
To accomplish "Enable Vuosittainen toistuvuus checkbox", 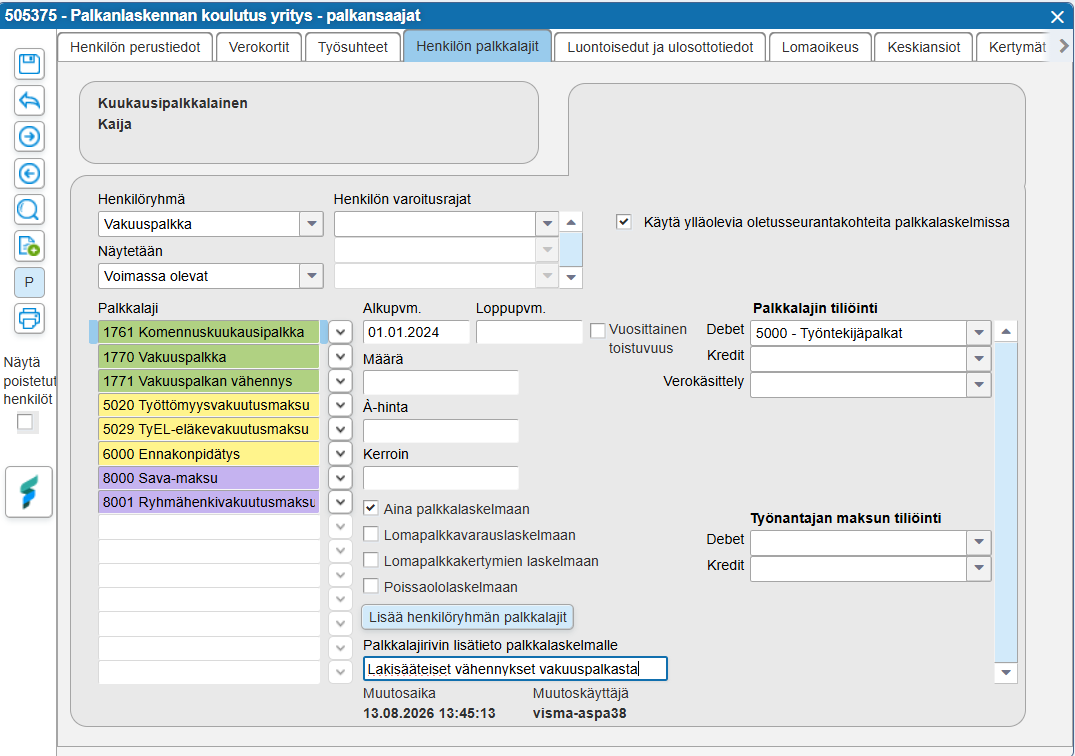I will 598,330.
